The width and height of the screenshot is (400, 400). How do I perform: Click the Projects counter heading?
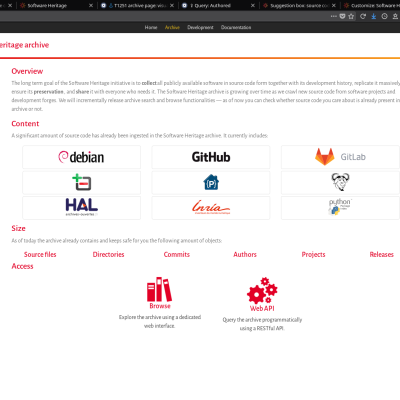(313, 254)
